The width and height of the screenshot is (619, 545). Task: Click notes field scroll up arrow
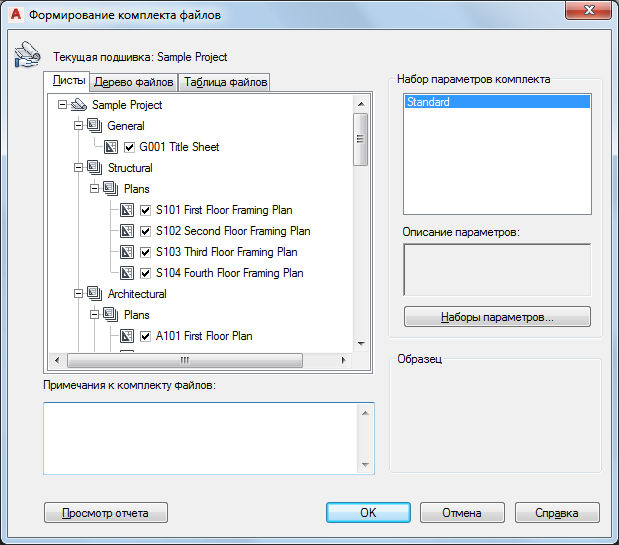pos(365,413)
